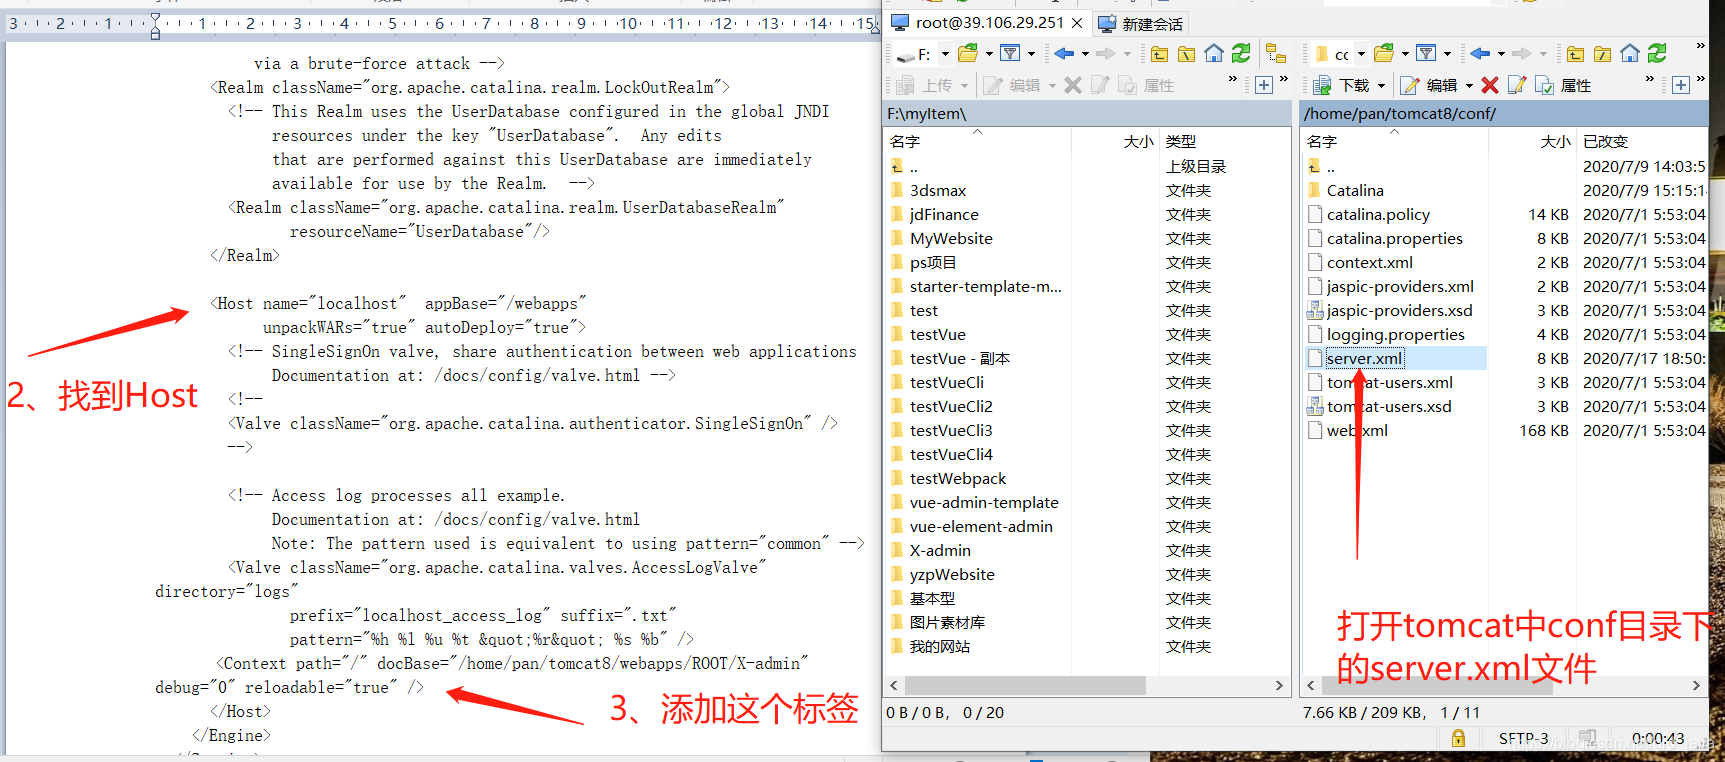Viewport: 1725px width, 762px height.
Task: Select logging.properties in remote panel
Action: coord(1395,334)
